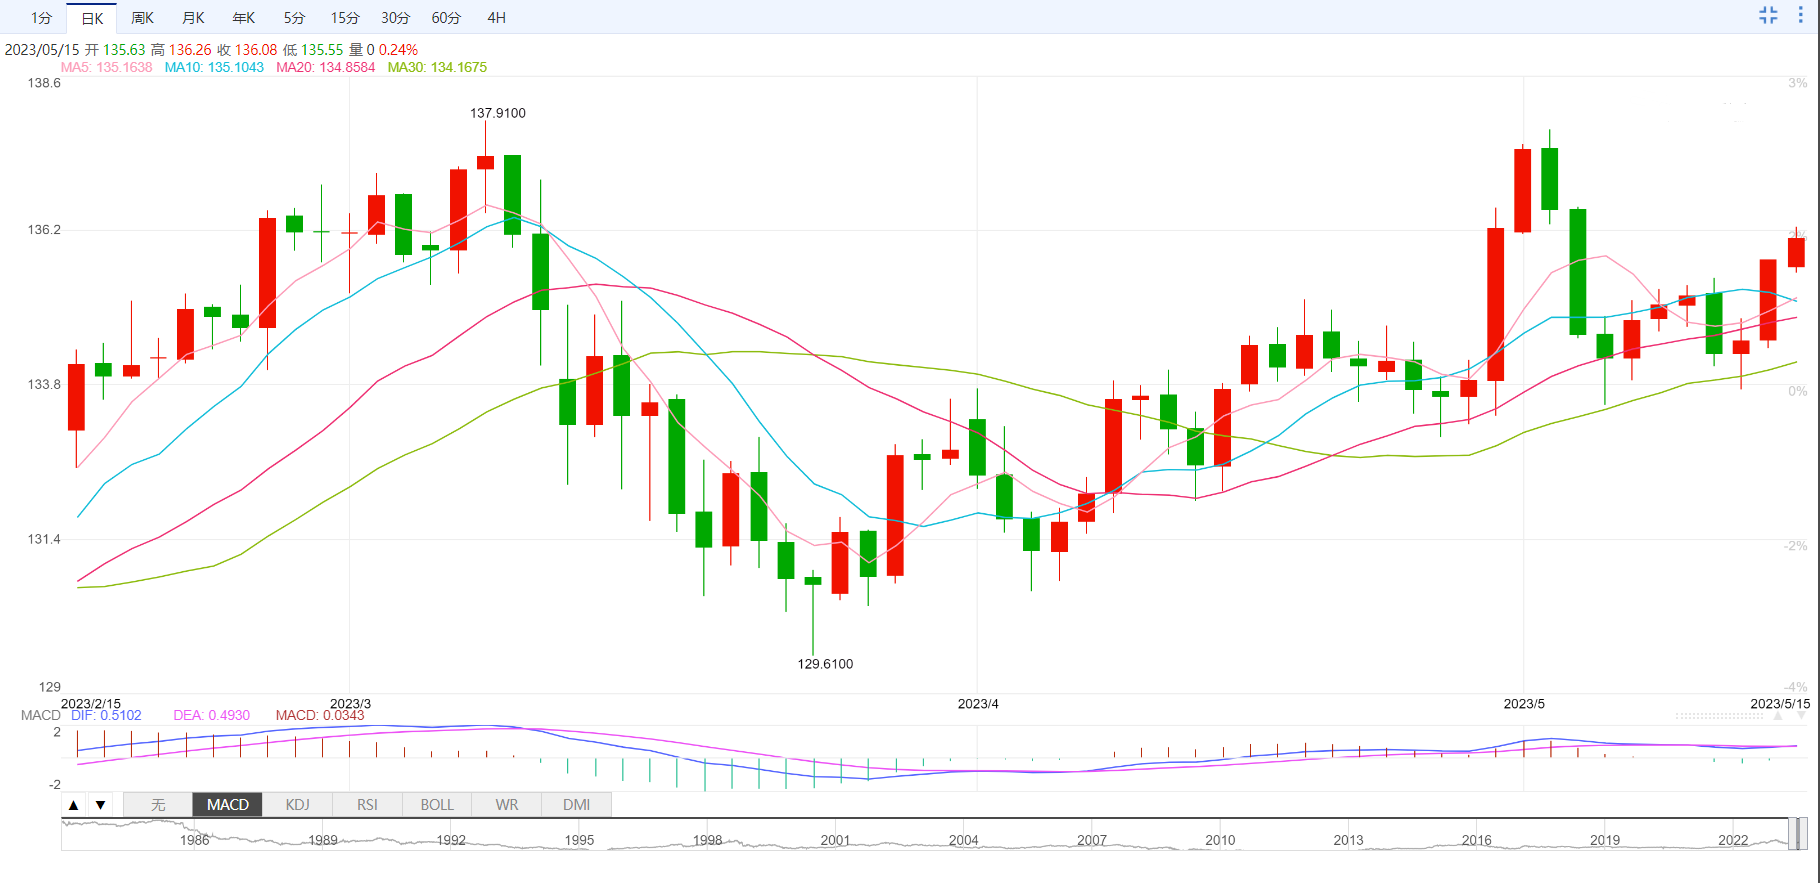
Task: Click the gray up triangle under the 2023/5/15 label
Action: [1778, 716]
